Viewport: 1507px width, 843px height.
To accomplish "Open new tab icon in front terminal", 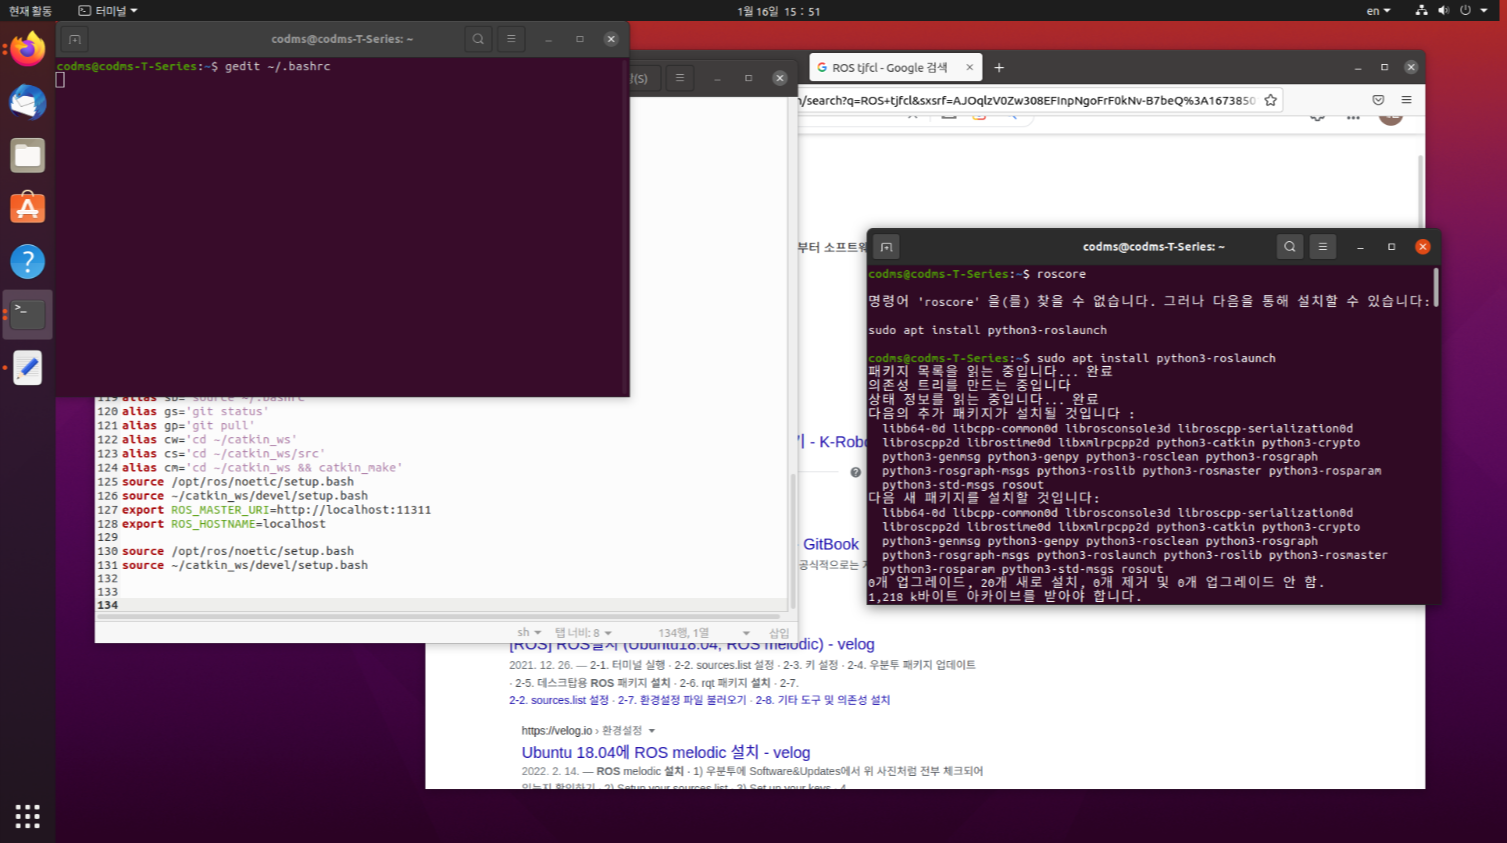I will [x=75, y=39].
